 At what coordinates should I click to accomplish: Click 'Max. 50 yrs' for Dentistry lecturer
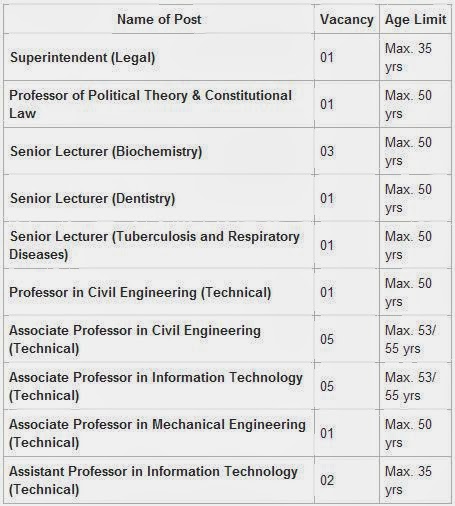[408, 198]
